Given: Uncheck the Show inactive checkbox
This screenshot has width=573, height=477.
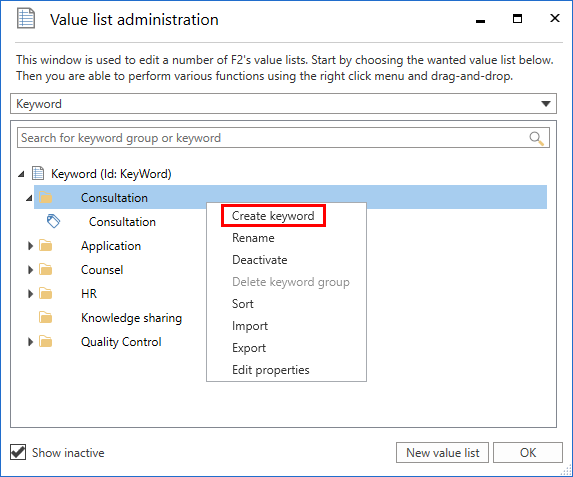Looking at the screenshot, I should click(x=18, y=452).
